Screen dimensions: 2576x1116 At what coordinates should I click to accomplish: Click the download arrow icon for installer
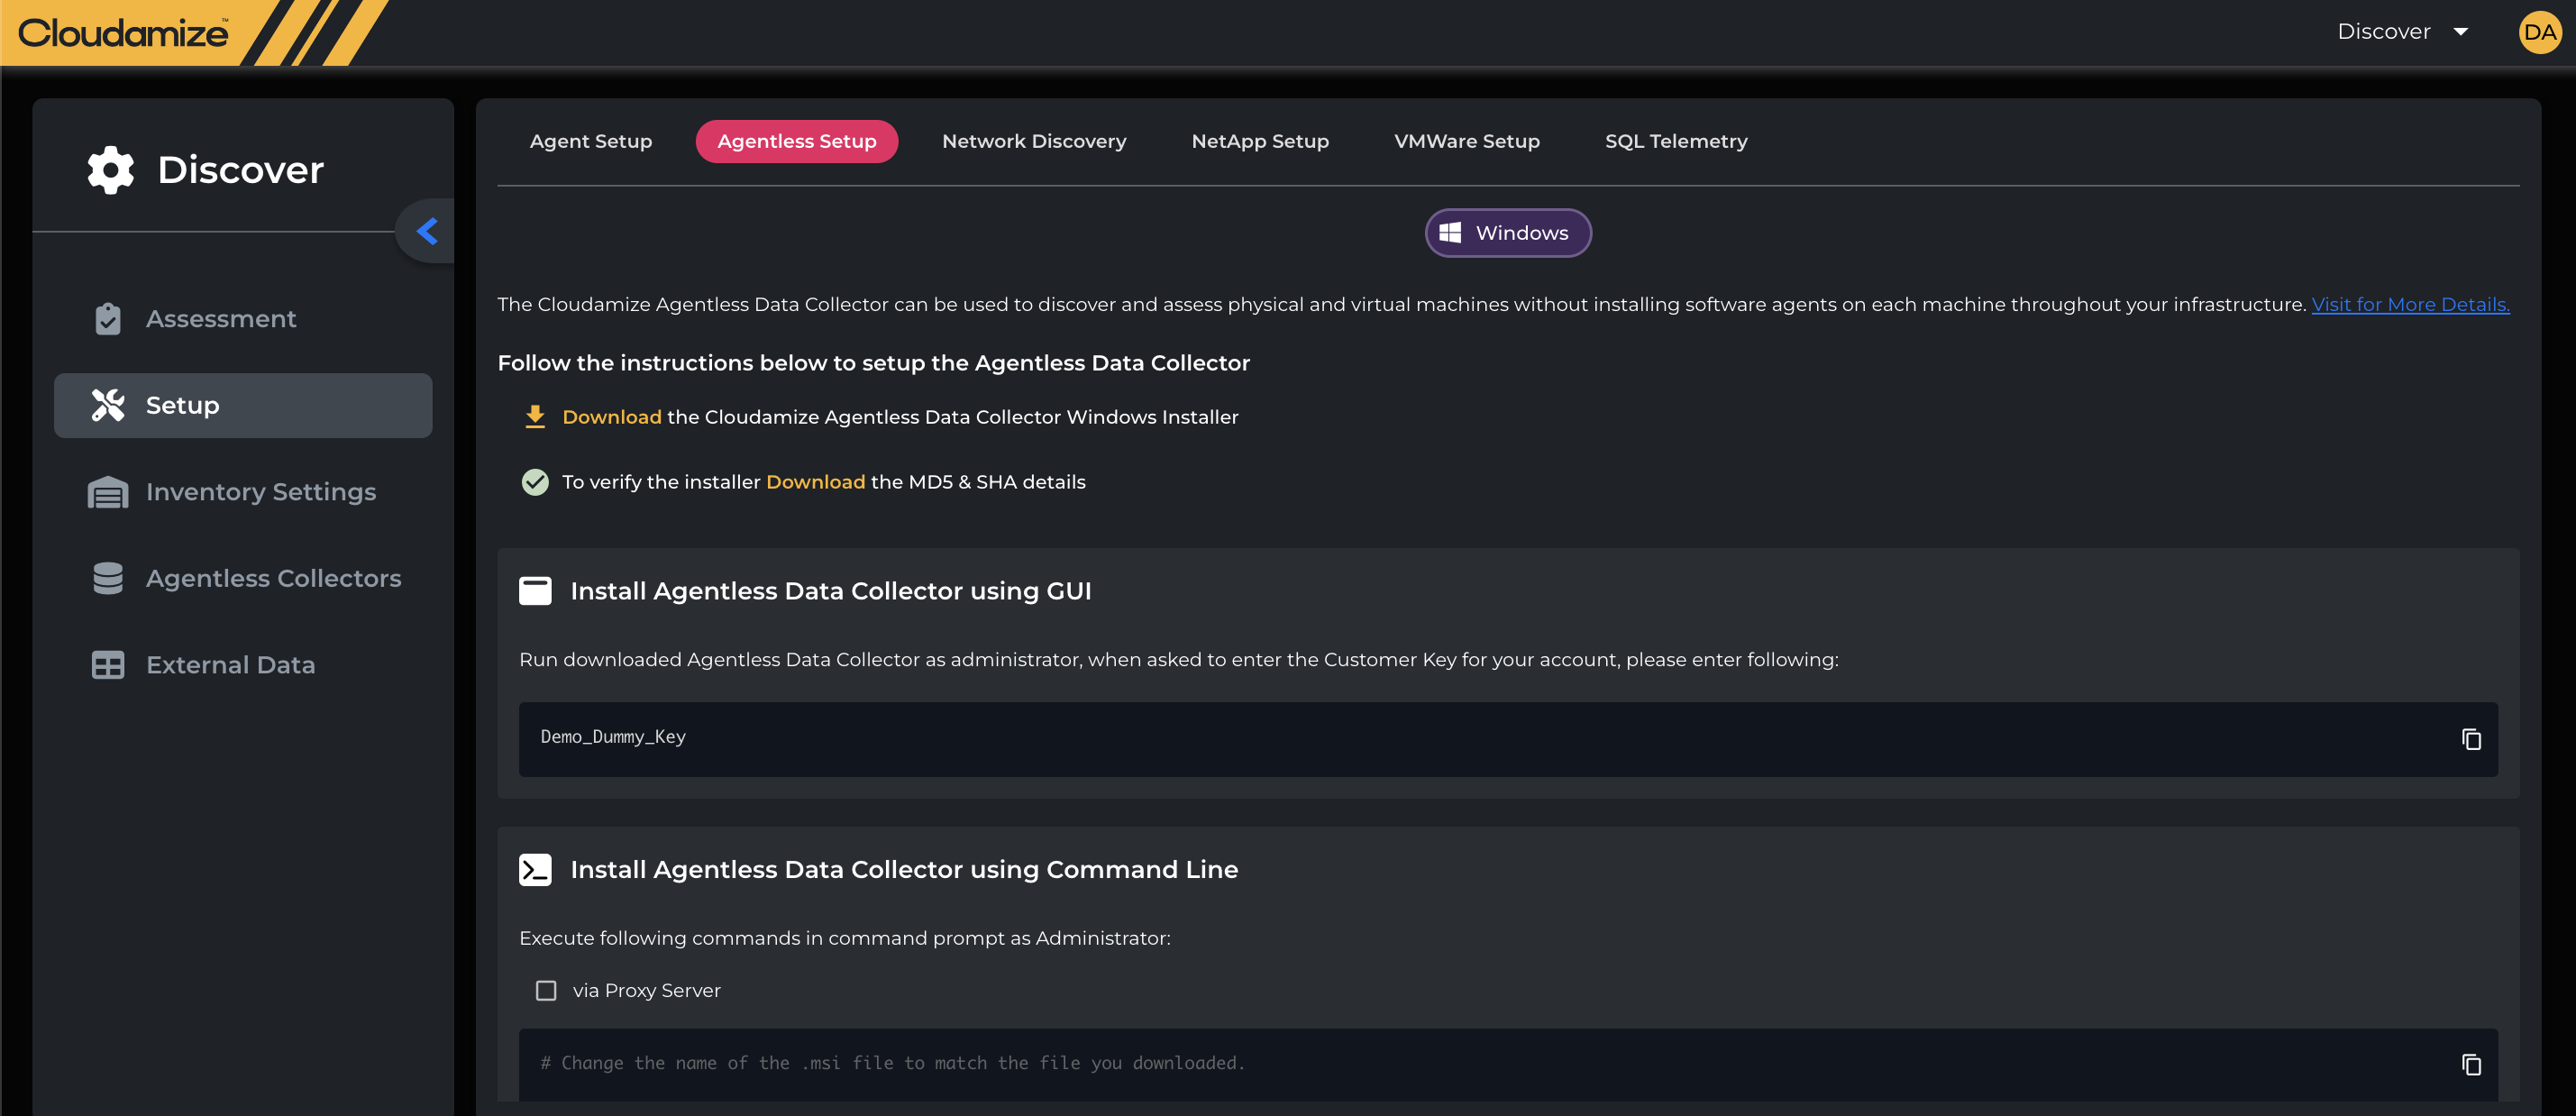pos(535,417)
